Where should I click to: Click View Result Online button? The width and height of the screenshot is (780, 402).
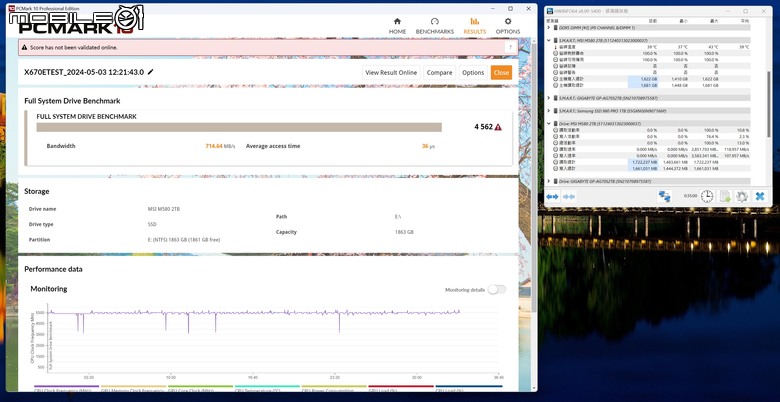point(391,73)
